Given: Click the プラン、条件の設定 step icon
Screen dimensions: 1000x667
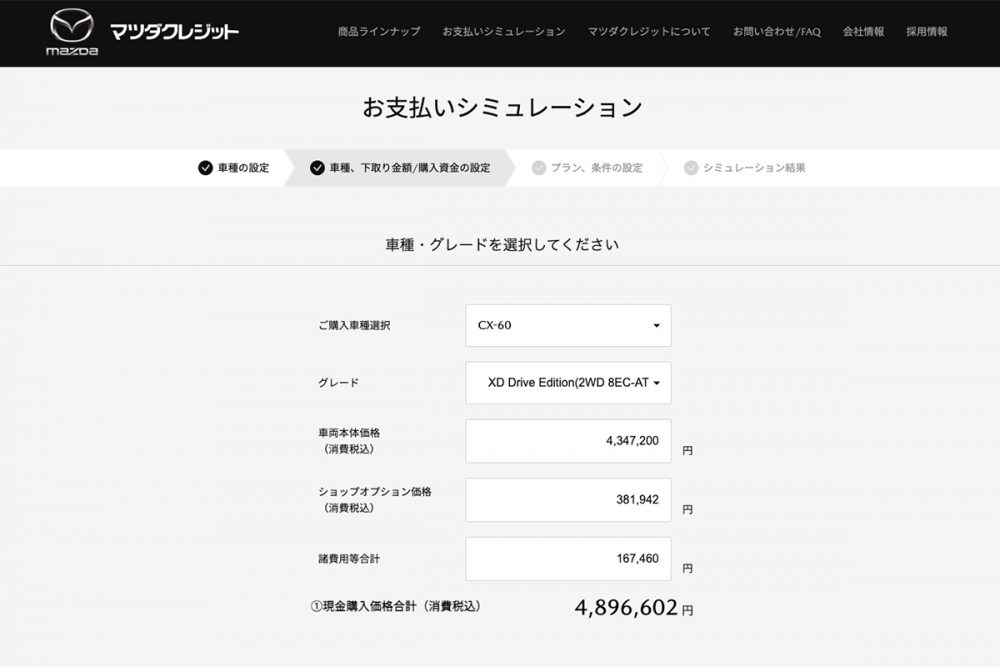Looking at the screenshot, I should (x=539, y=168).
